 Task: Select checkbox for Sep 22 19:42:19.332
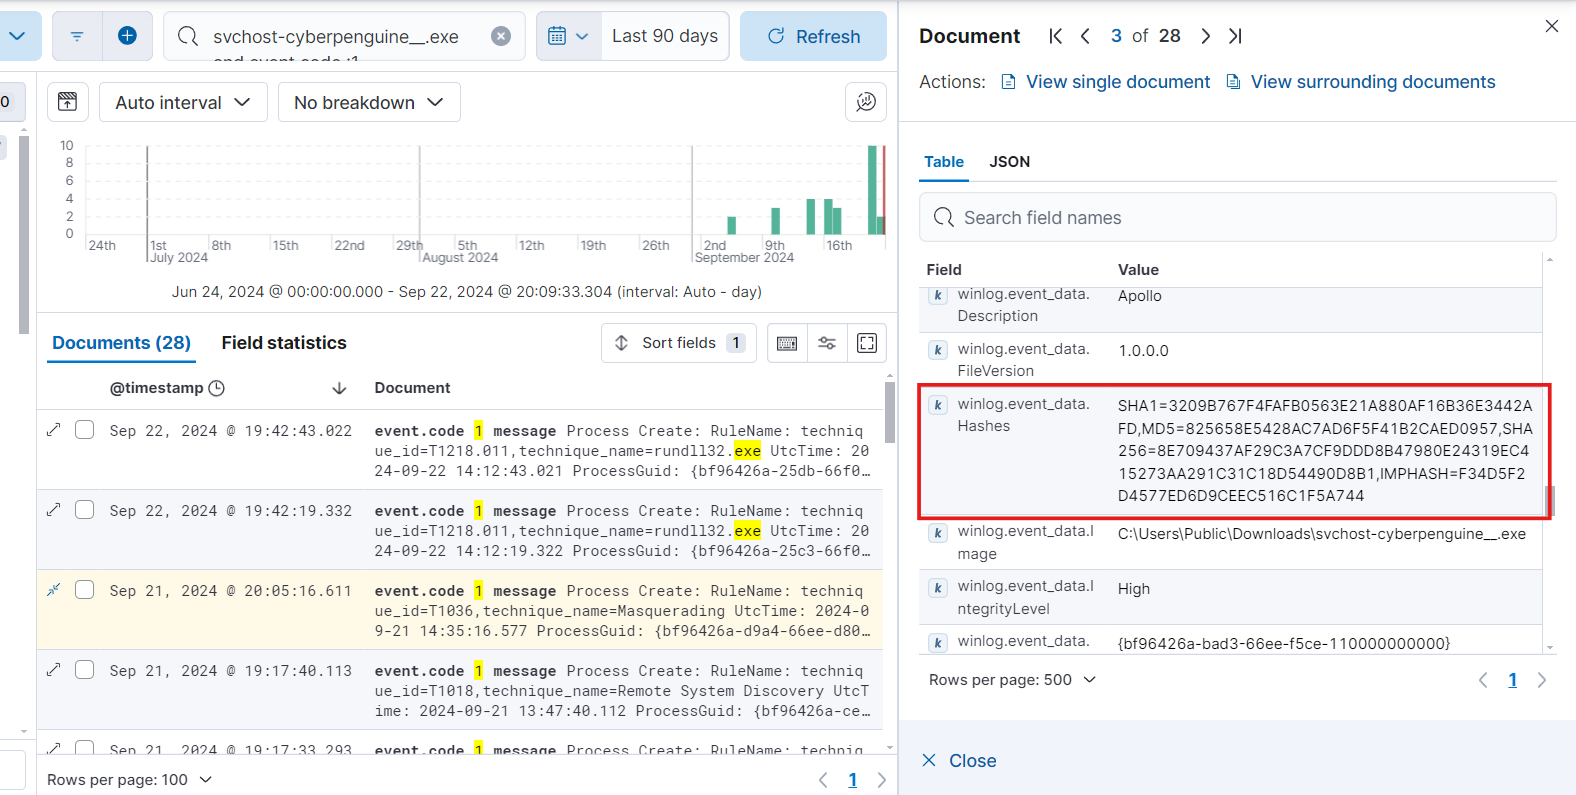coord(85,510)
